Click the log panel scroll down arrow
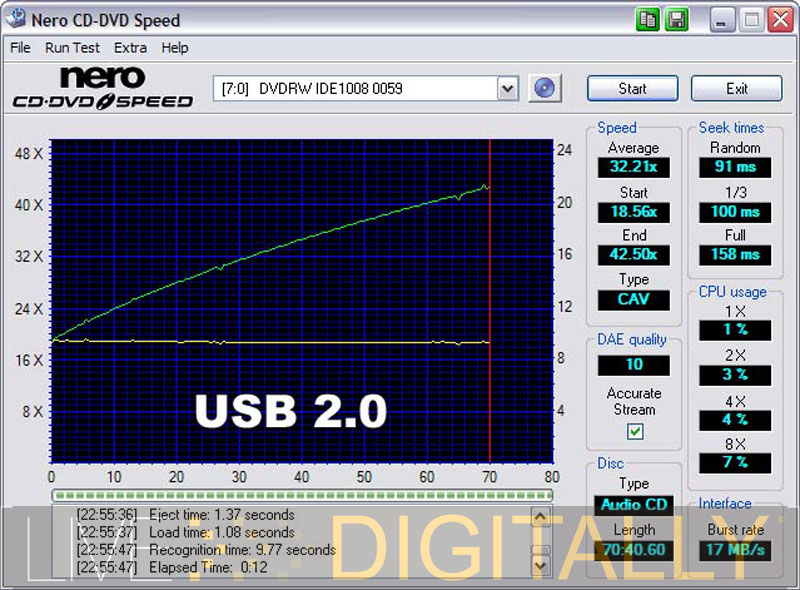The image size is (800, 590). pyautogui.click(x=540, y=566)
